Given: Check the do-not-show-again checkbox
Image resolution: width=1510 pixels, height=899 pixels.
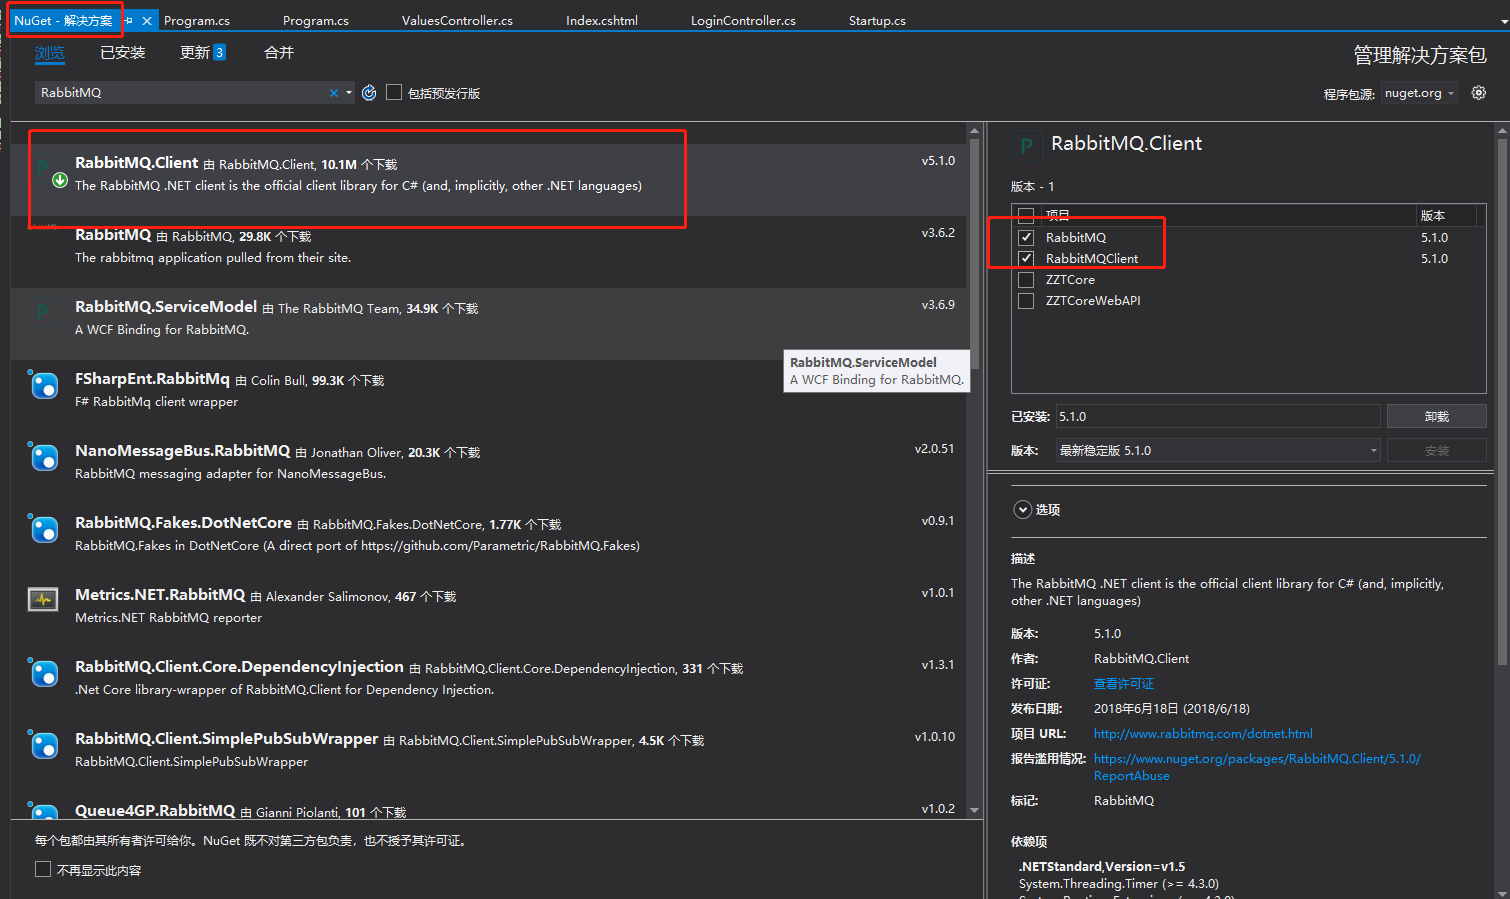Looking at the screenshot, I should coord(43,869).
